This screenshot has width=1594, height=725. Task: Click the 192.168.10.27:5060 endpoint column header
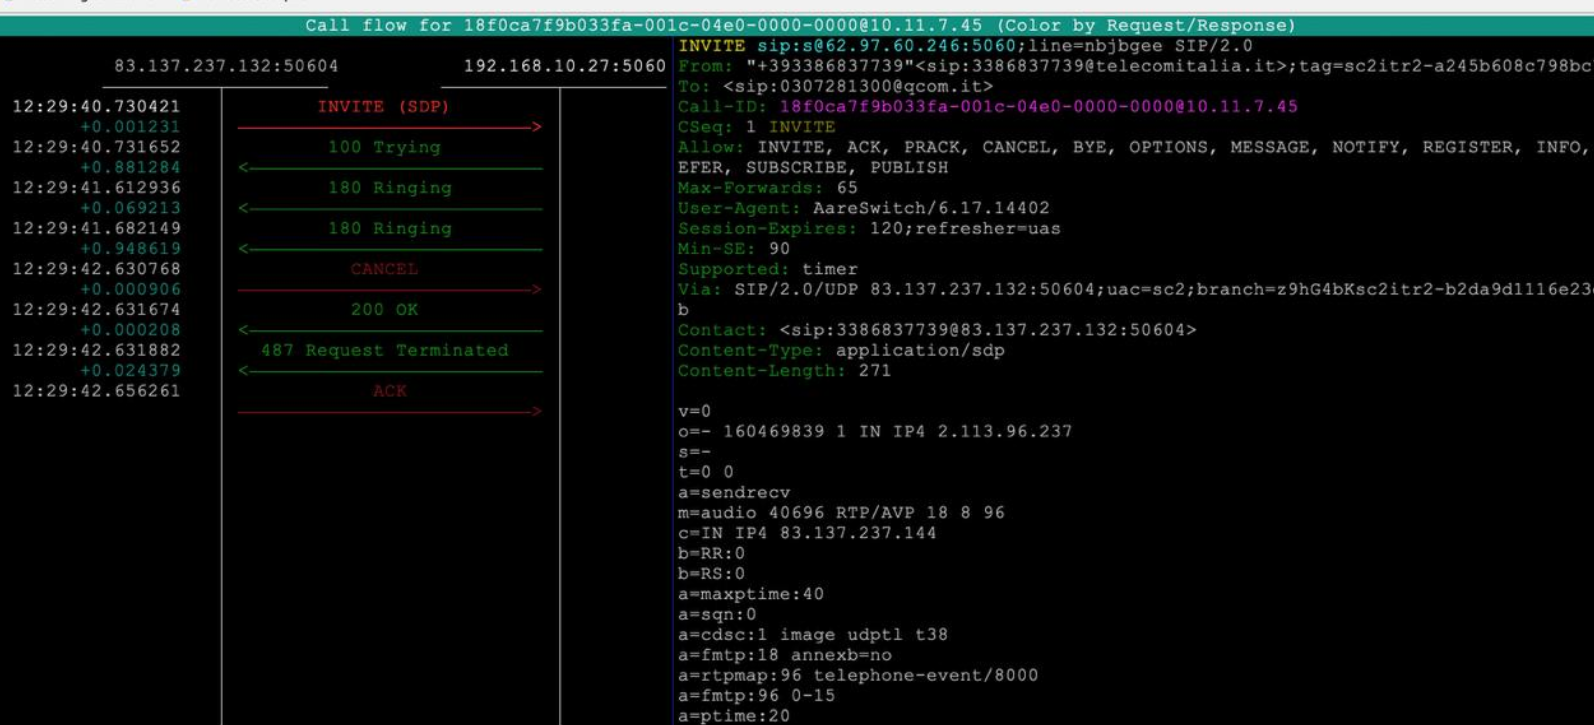point(564,66)
